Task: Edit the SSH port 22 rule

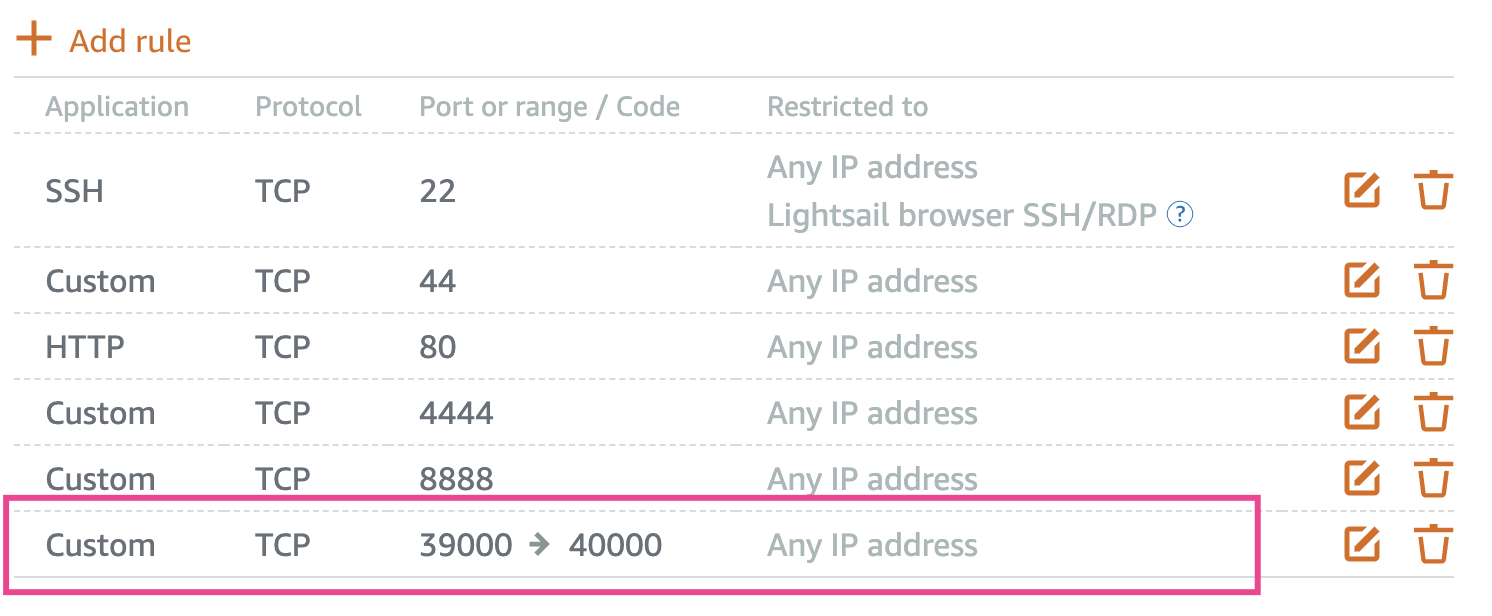Action: coord(1362,190)
